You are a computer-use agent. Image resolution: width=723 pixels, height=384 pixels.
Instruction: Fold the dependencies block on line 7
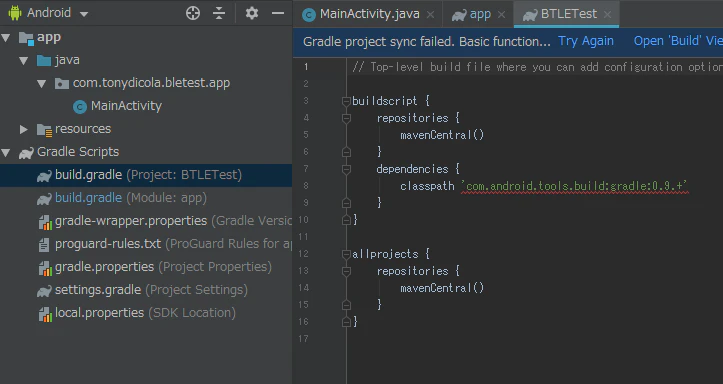click(346, 169)
